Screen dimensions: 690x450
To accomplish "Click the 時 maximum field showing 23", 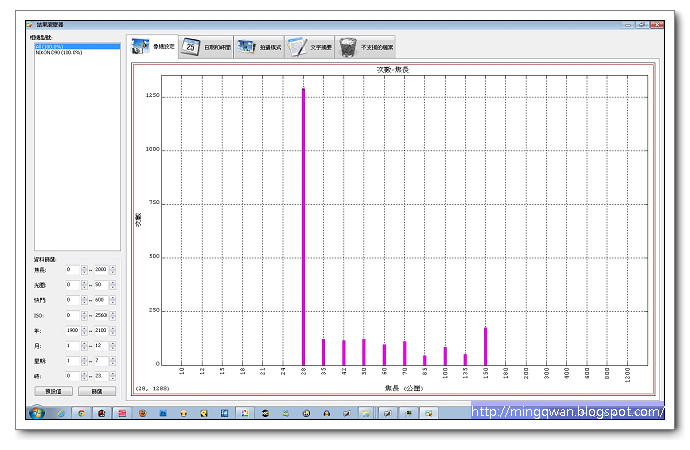I will (x=101, y=376).
